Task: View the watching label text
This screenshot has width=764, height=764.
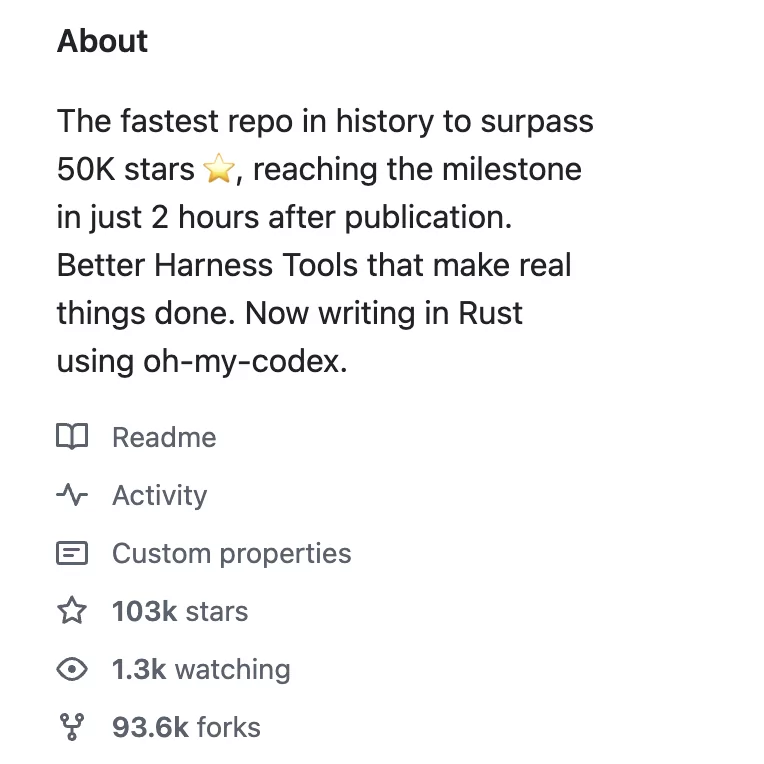Action: (232, 669)
